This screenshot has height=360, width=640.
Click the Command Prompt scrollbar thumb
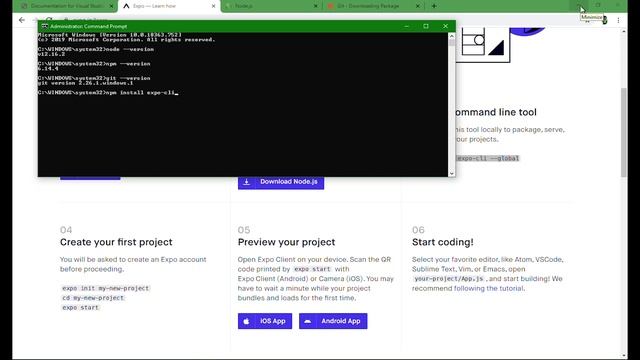451,43
